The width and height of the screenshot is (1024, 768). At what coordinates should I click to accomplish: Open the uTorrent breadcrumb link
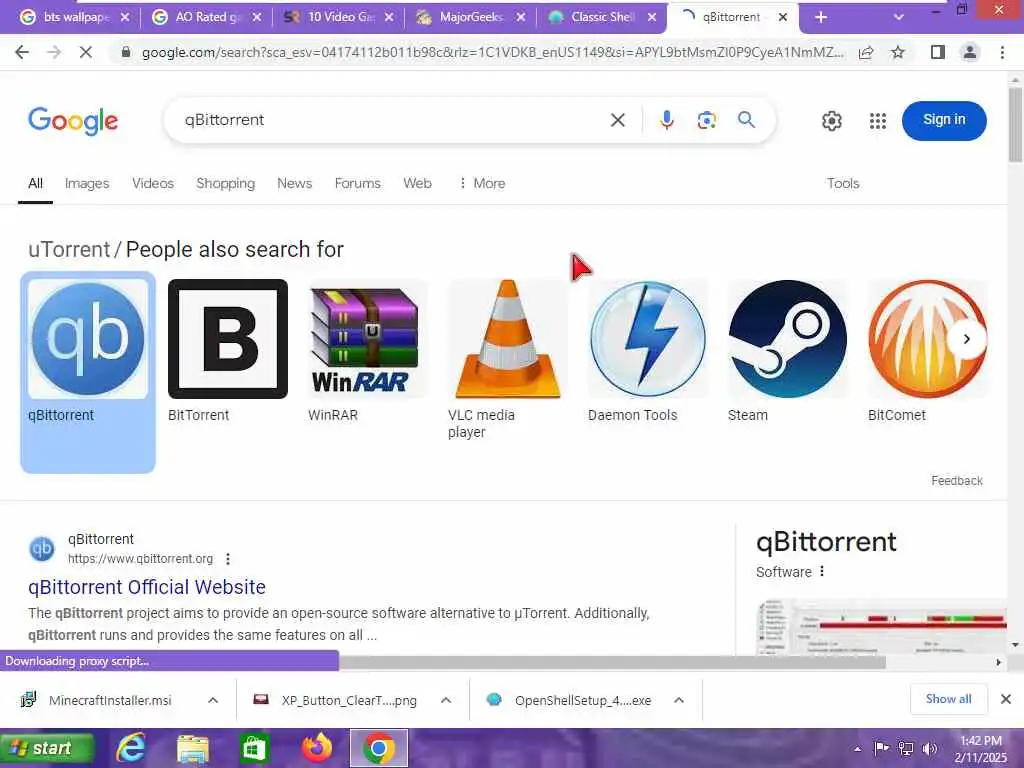pos(69,249)
